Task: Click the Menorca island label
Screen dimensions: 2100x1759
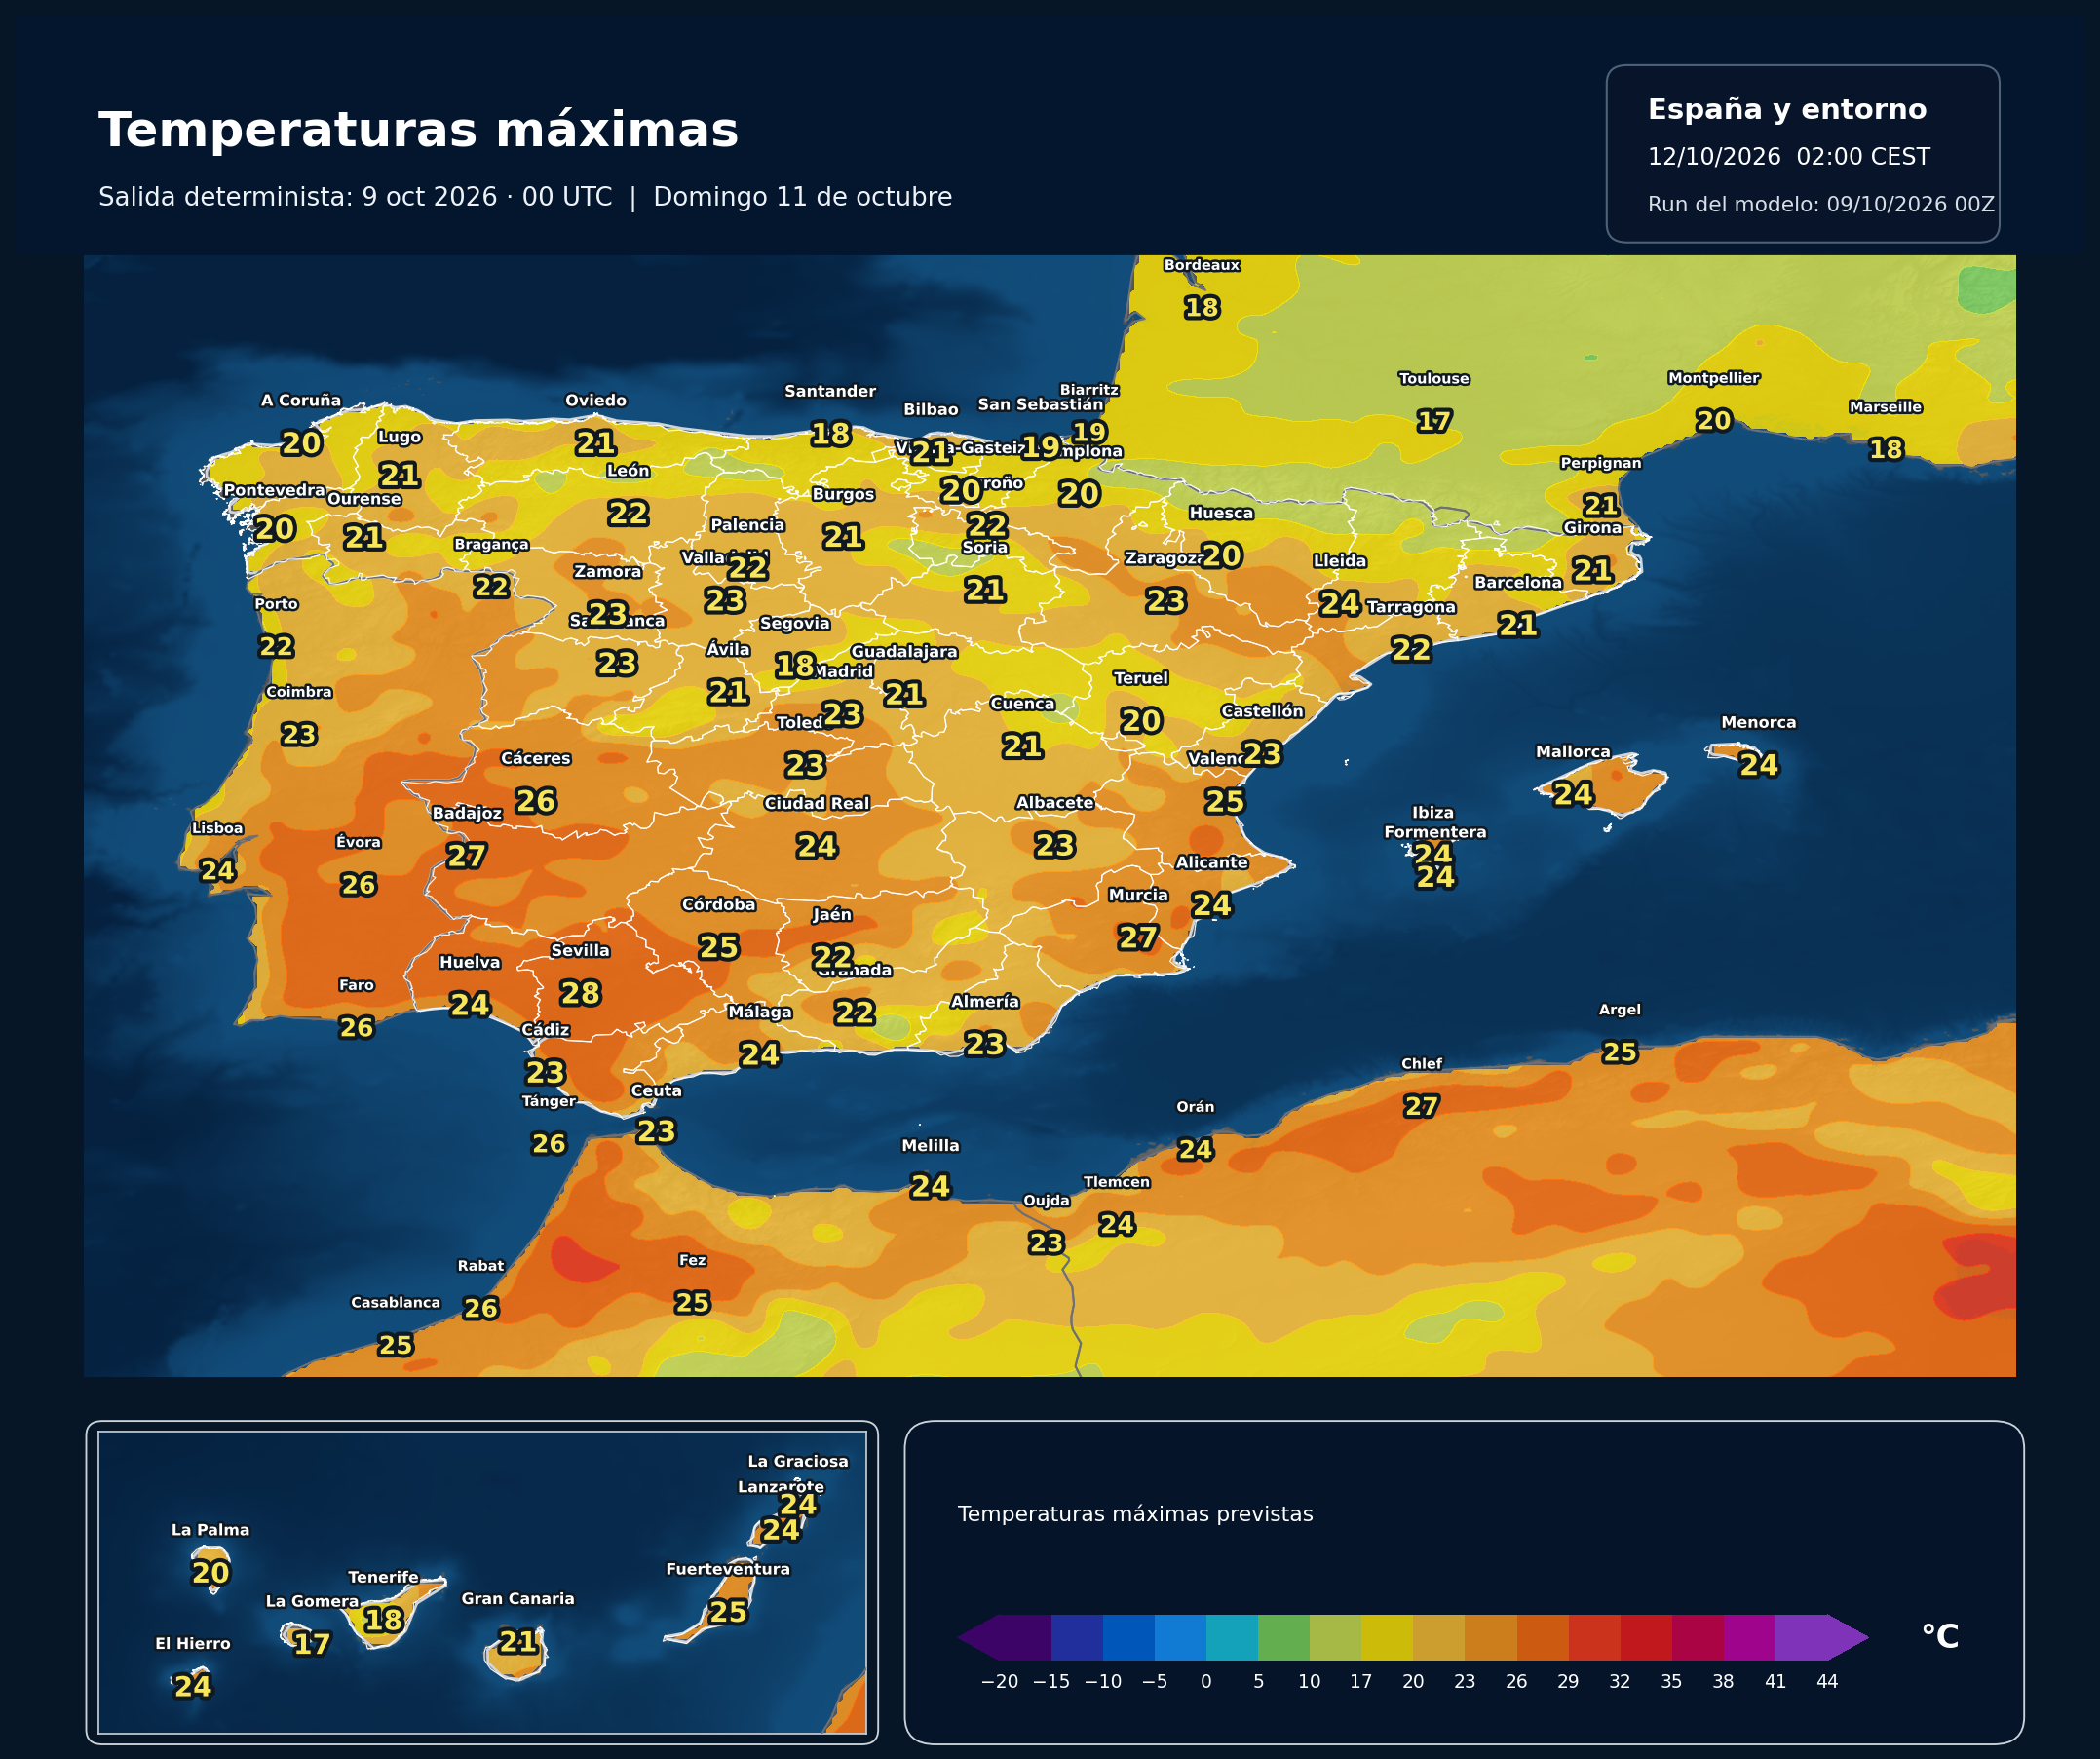Action: 1758,722
